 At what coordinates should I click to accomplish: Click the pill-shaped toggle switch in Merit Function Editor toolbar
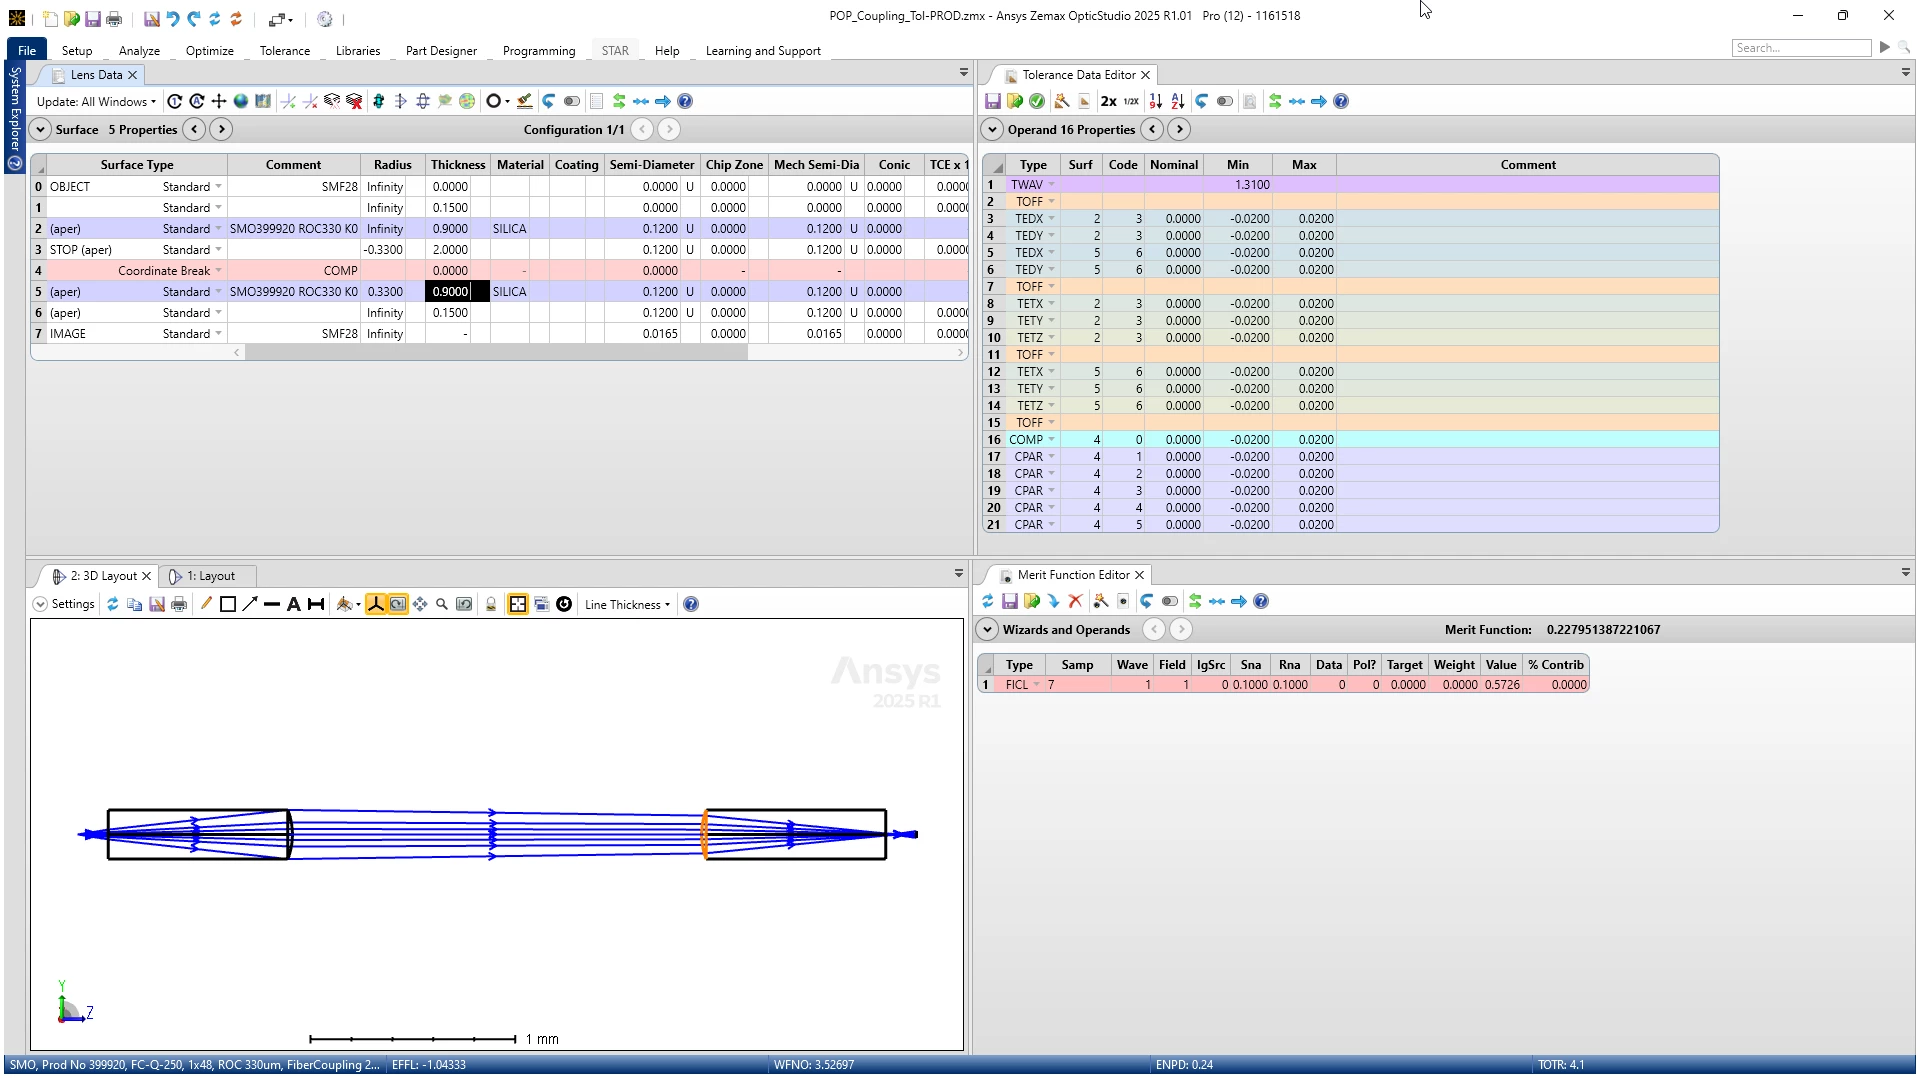coord(1170,601)
